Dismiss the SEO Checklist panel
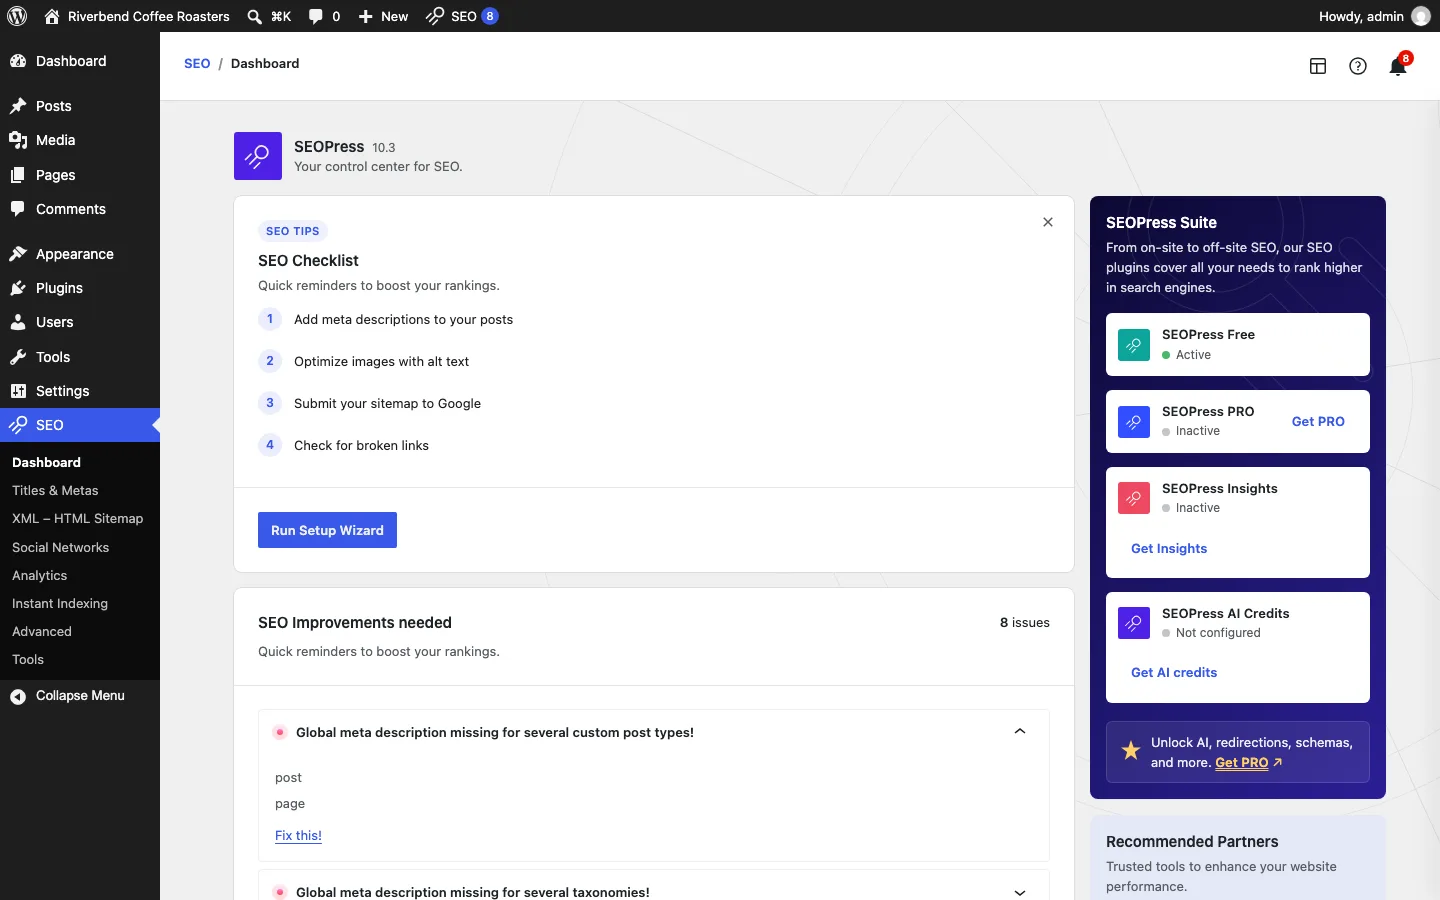 pos(1048,222)
